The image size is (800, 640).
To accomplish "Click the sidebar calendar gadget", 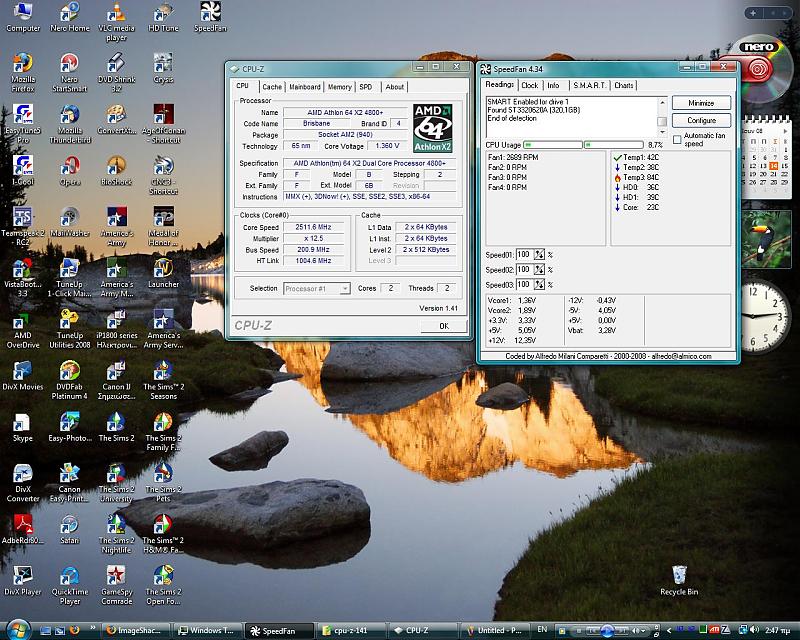I will click(766, 157).
